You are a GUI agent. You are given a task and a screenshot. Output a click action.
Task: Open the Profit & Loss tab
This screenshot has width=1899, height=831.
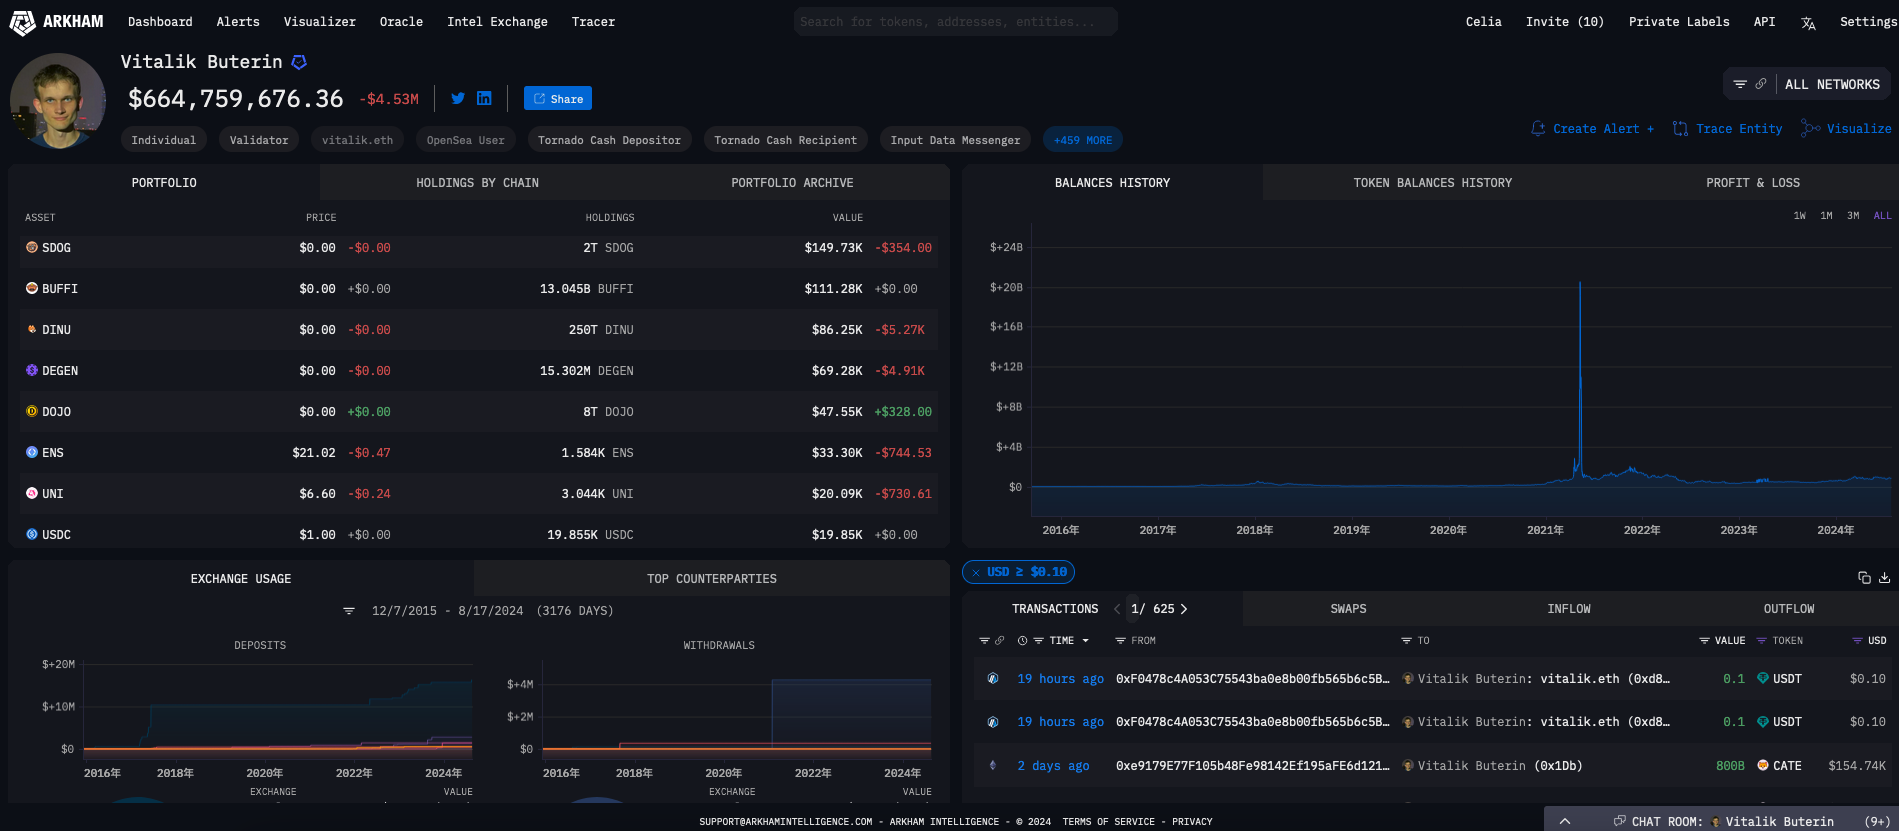click(x=1753, y=183)
